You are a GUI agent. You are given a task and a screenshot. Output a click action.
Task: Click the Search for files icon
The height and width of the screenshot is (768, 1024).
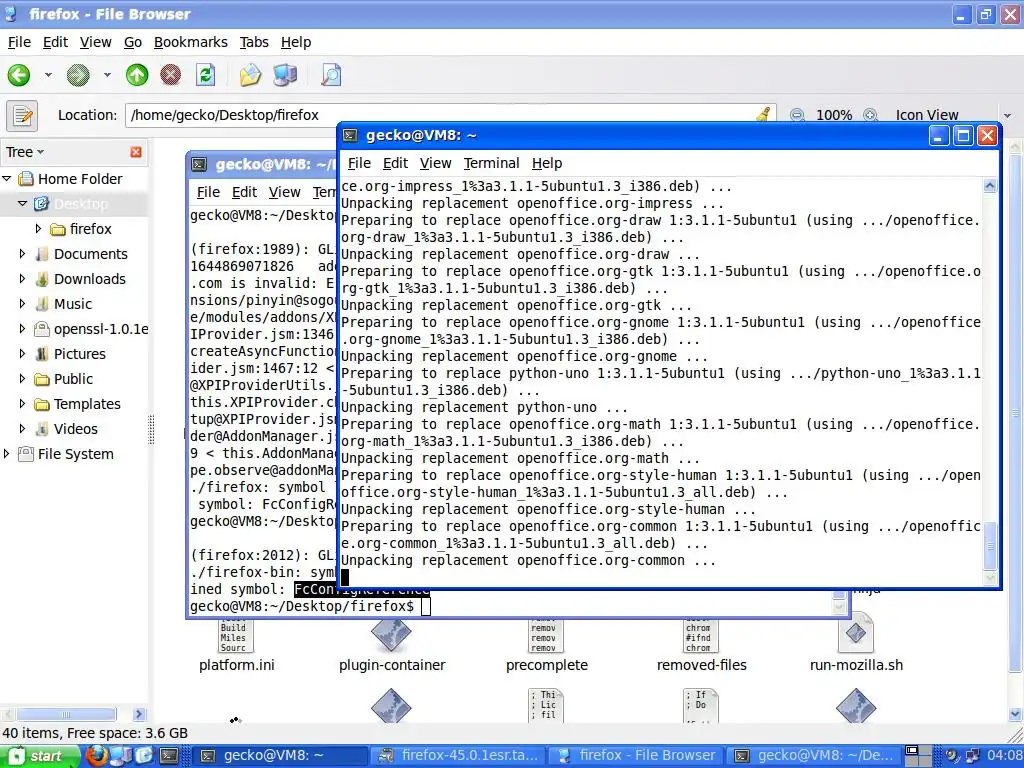pos(331,75)
